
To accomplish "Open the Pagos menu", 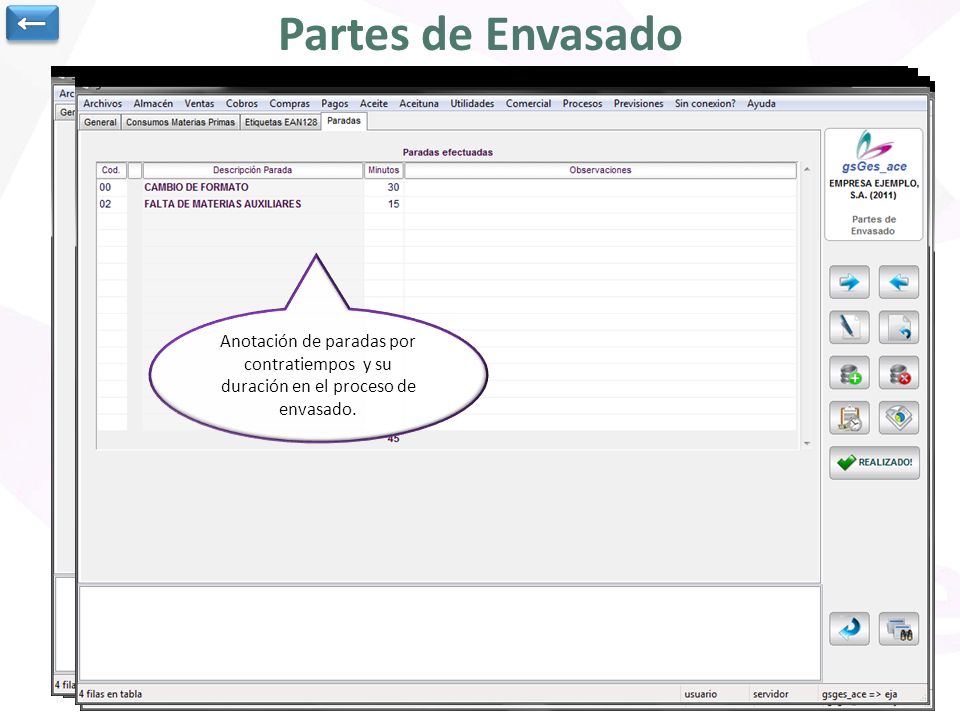I will point(334,103).
